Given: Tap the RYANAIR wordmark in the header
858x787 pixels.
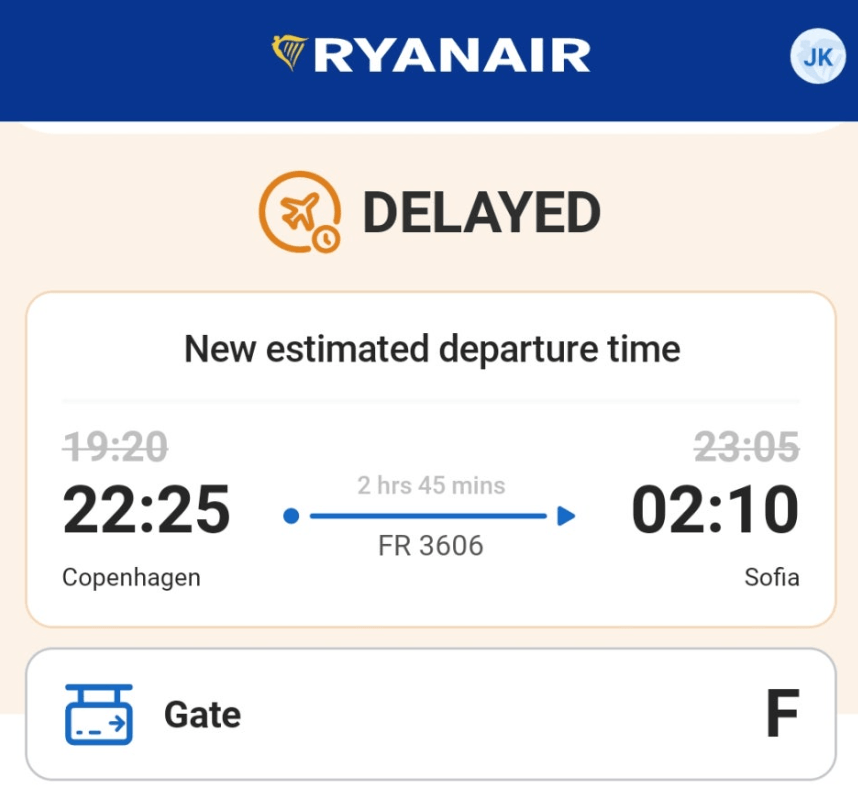Looking at the screenshot, I should 452,55.
